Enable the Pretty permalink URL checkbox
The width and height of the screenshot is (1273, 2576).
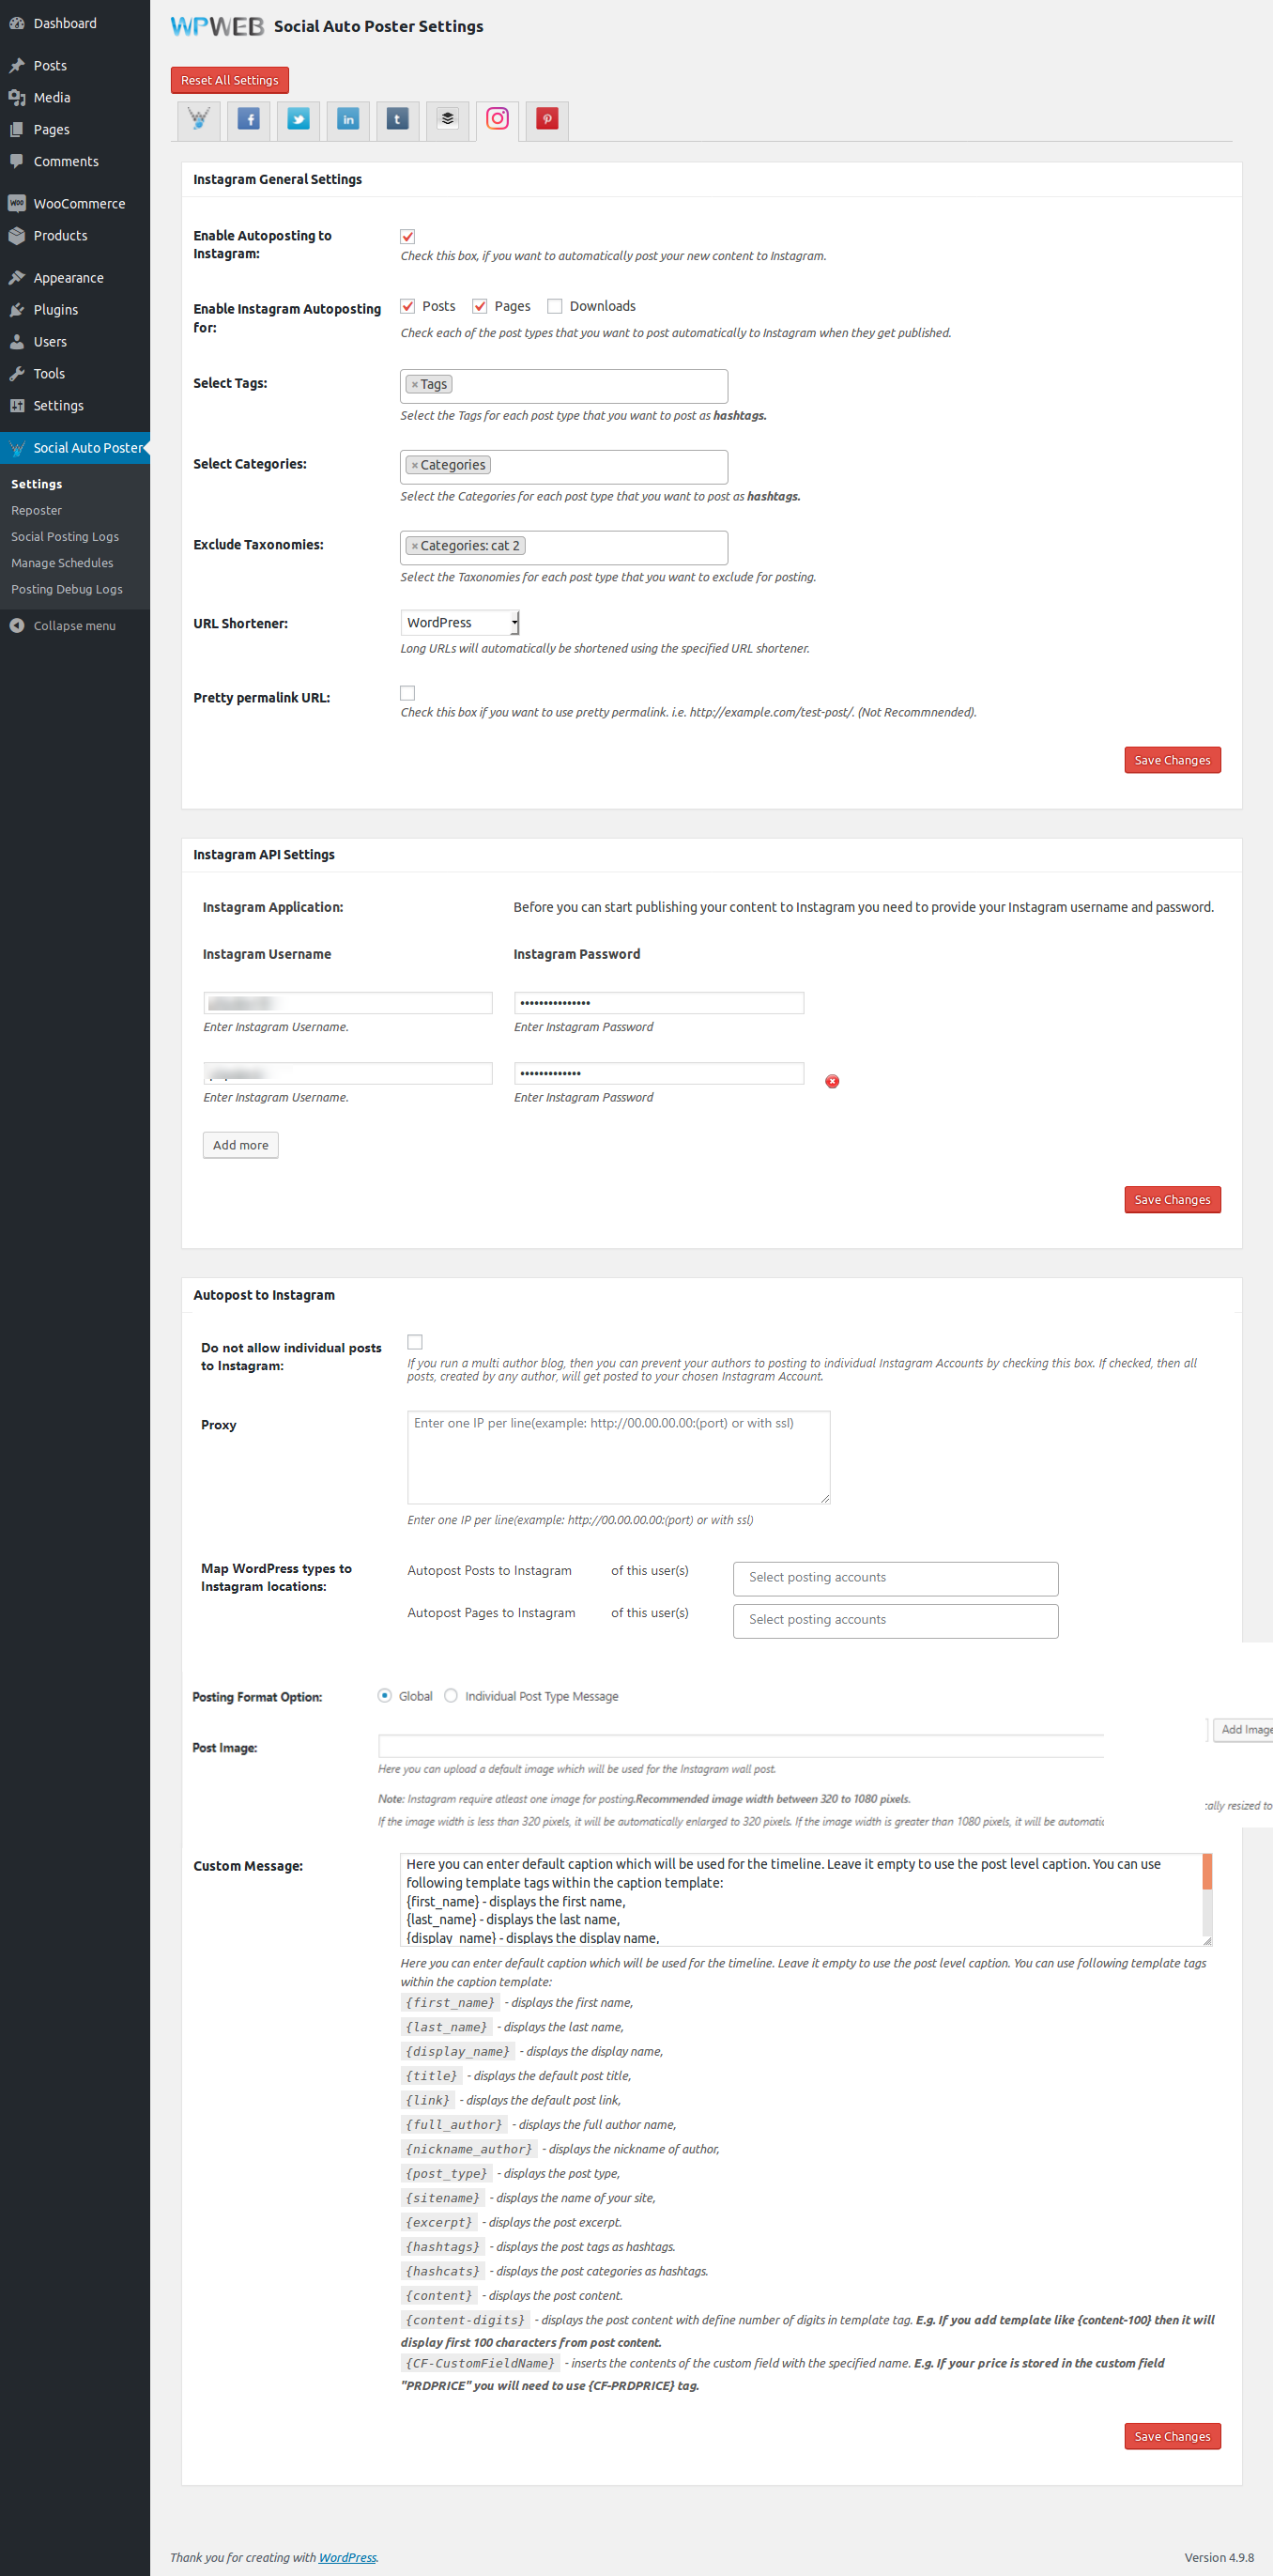tap(407, 693)
